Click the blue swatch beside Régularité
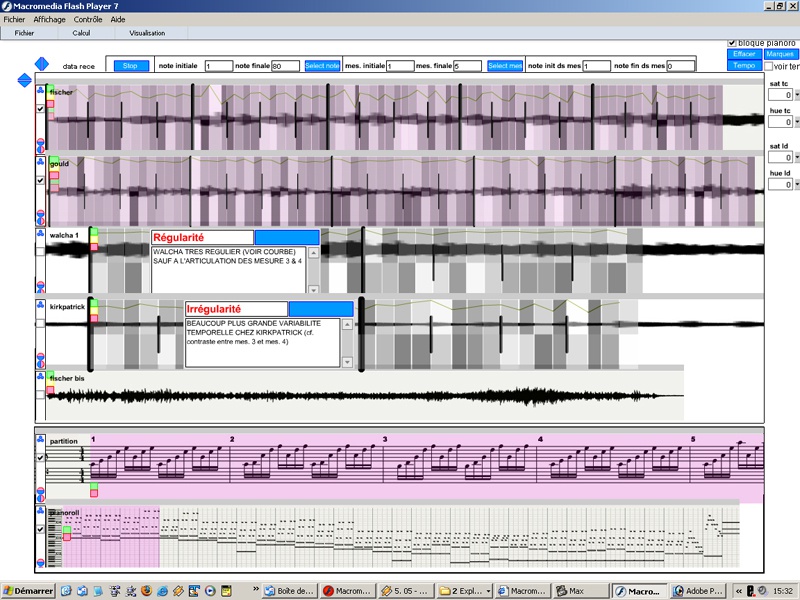 [x=287, y=237]
